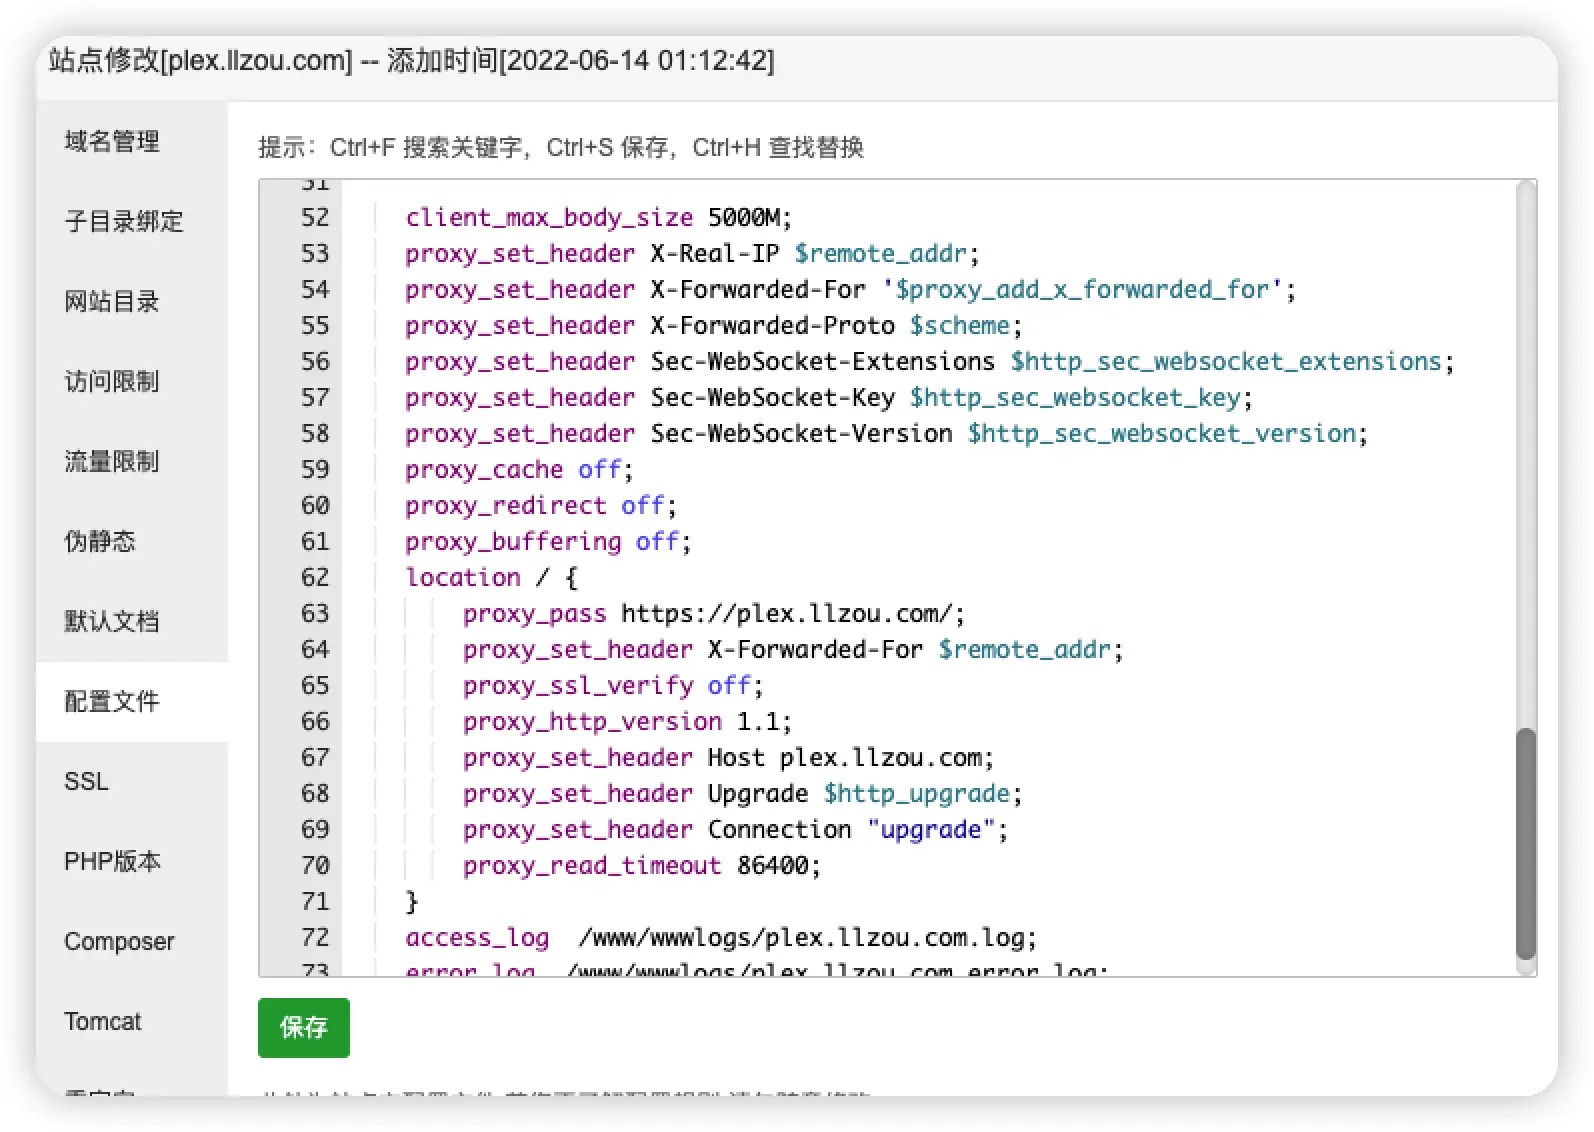Click the Upgrade $http_upgrade line
The width and height of the screenshot is (1594, 1132).
742,793
